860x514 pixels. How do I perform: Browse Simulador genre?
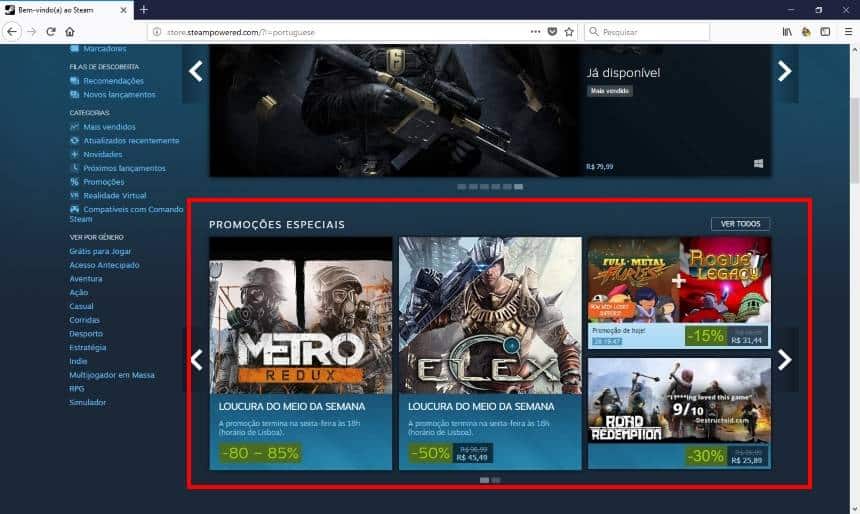click(88, 402)
